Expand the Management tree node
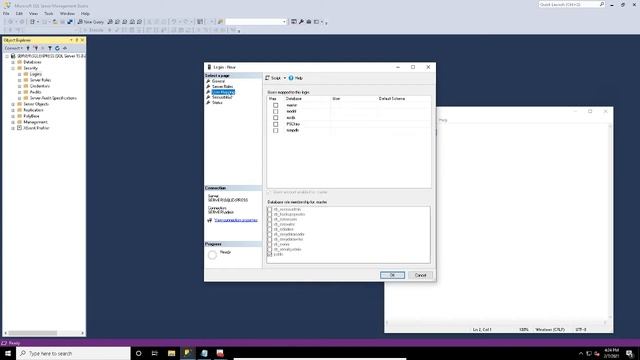 13,122
